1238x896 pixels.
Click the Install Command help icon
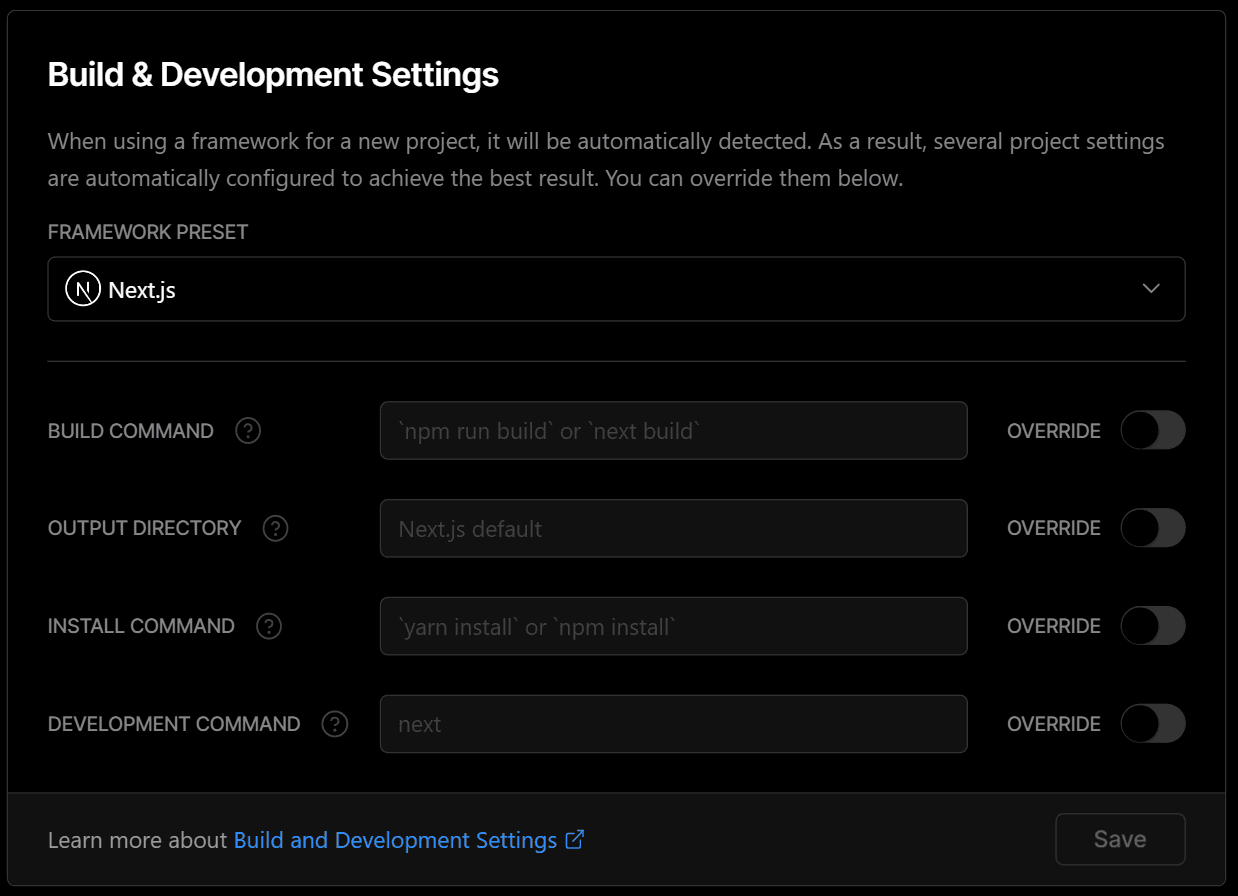(x=269, y=626)
